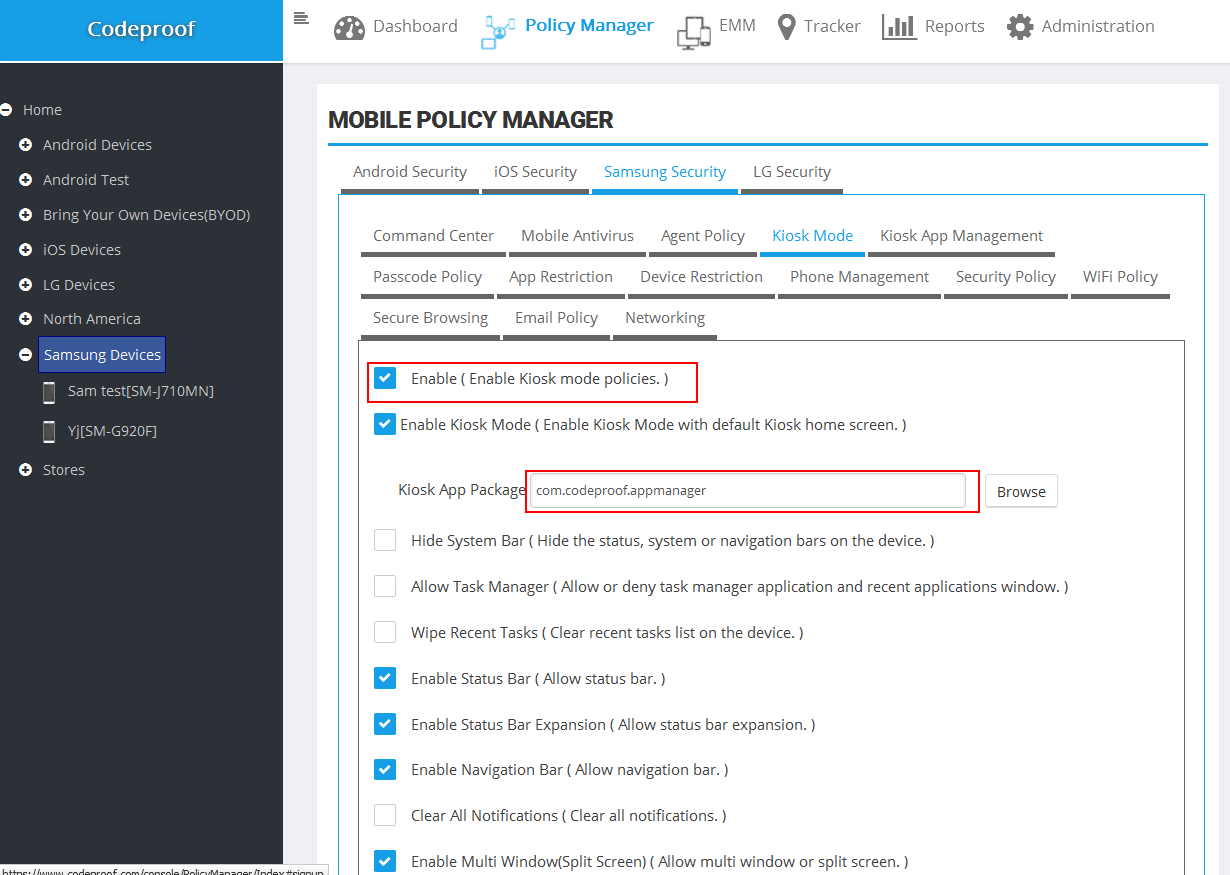Collapse the Home tree node
Image resolution: width=1230 pixels, height=875 pixels.
coord(6,110)
